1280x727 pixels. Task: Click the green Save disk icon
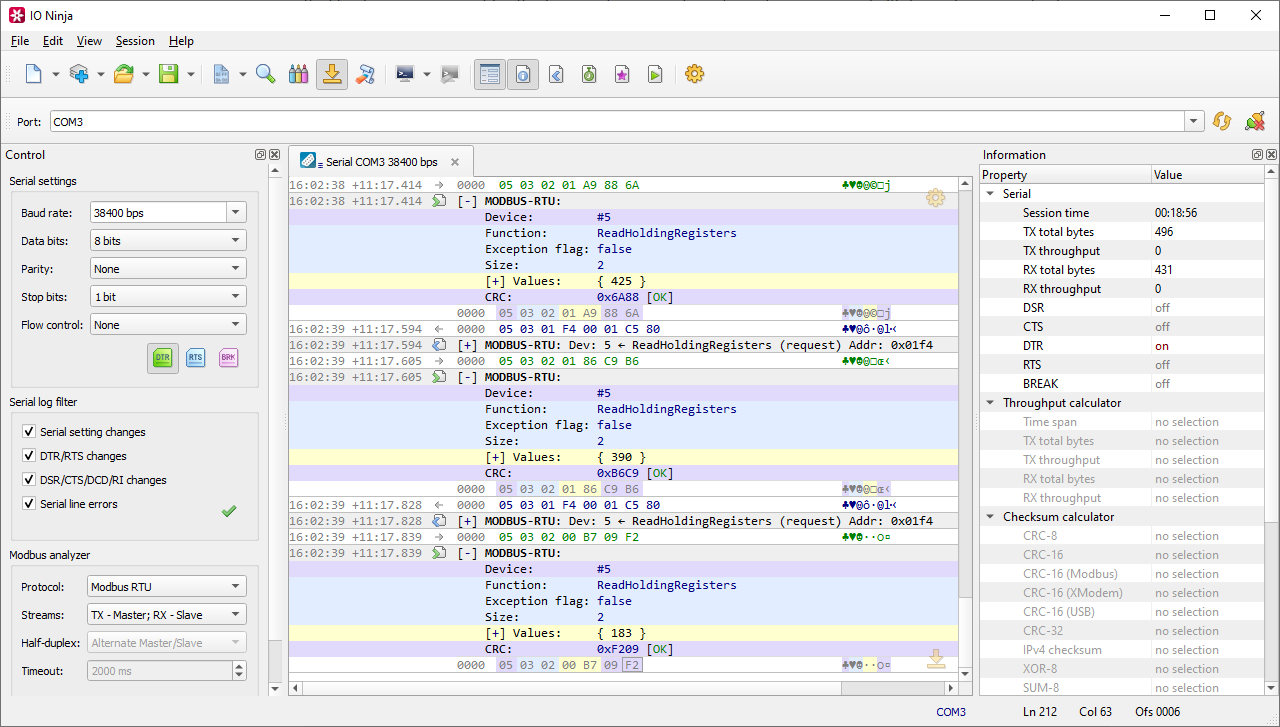pyautogui.click(x=168, y=74)
